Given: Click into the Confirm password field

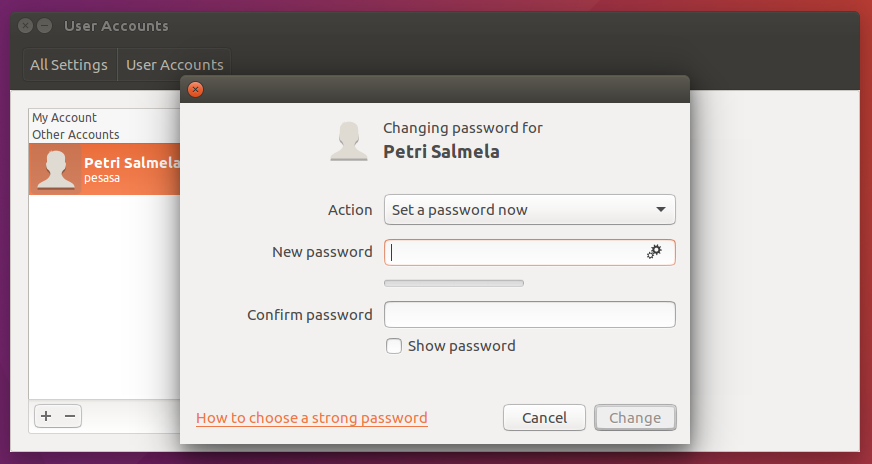Looking at the screenshot, I should click(530, 315).
